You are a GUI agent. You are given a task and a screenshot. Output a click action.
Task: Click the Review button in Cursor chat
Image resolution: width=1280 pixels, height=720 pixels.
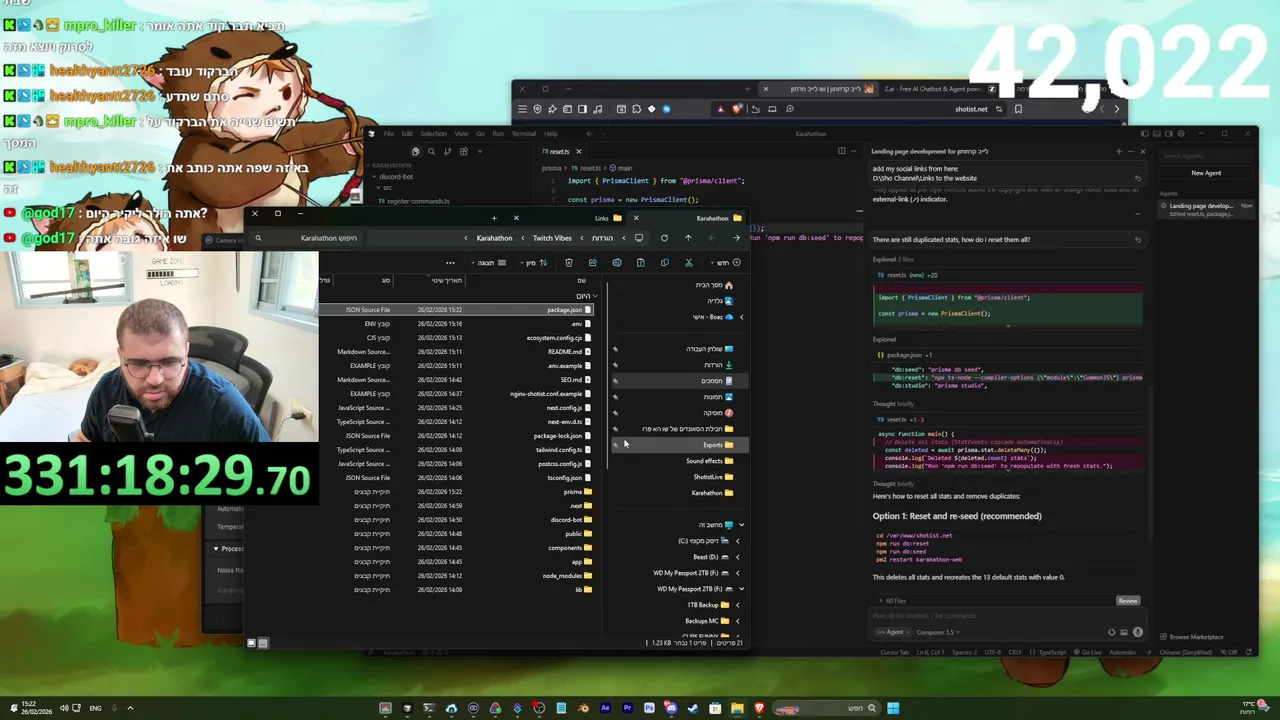(1128, 601)
